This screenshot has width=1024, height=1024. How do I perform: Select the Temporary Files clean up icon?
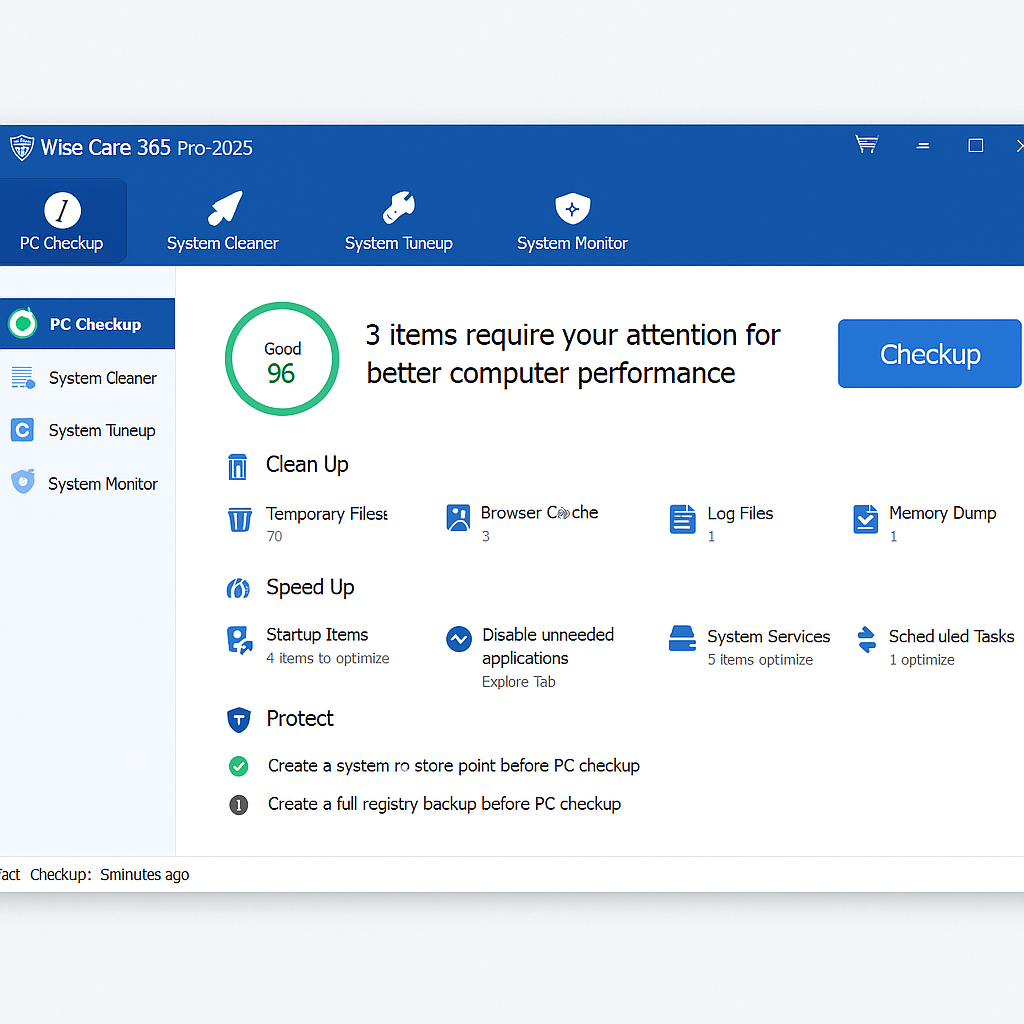click(x=240, y=519)
